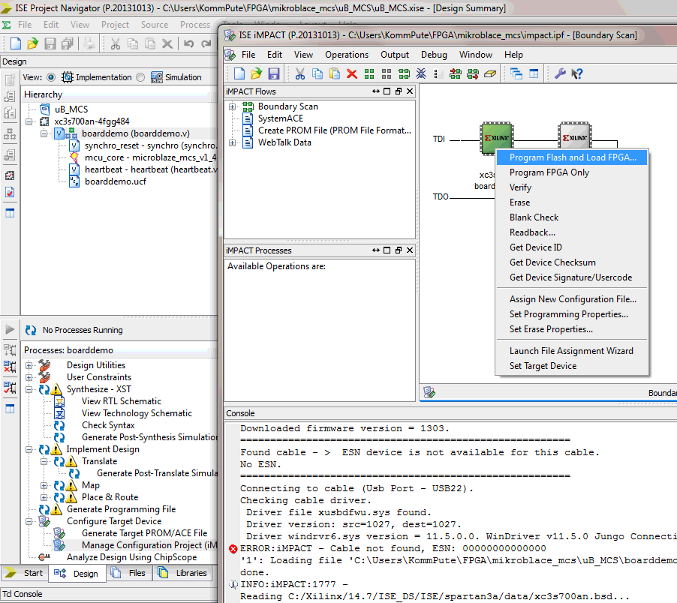Select SystemACE flow item

(280, 119)
